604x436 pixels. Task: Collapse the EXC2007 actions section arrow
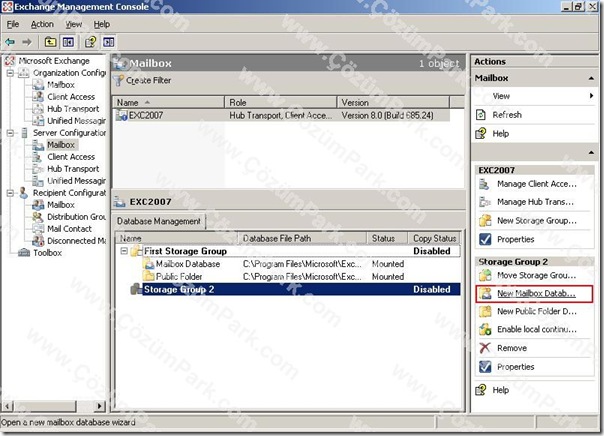[591, 153]
